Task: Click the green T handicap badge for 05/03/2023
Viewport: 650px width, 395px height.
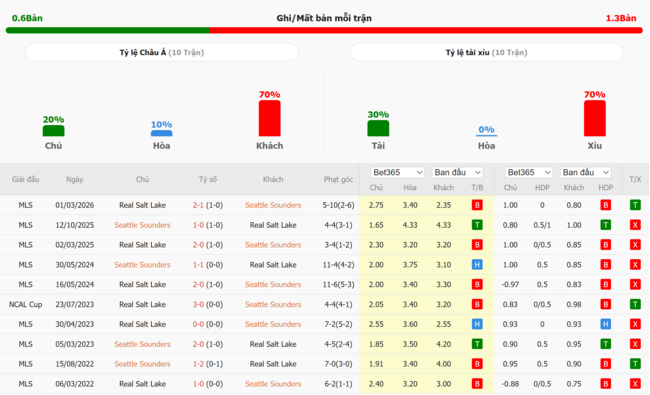Action: tap(605, 344)
